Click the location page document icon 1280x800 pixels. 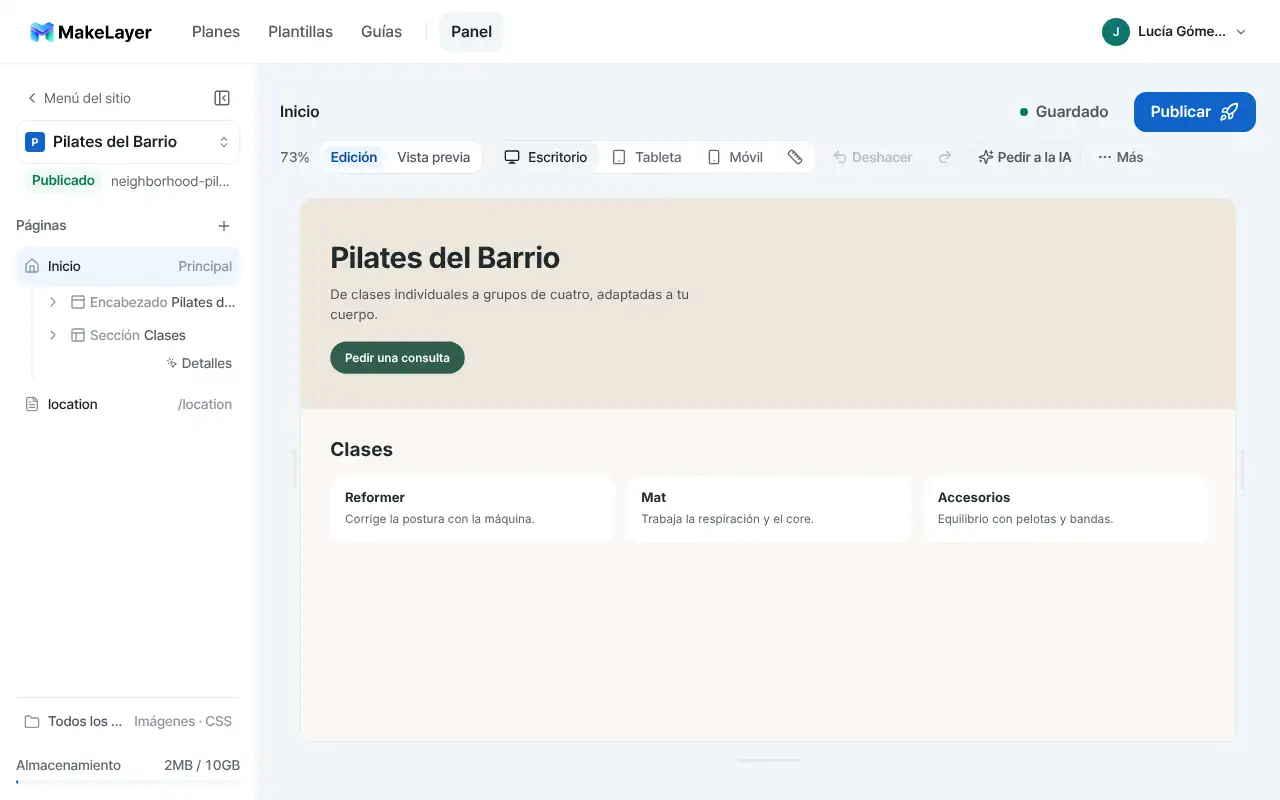(x=32, y=404)
